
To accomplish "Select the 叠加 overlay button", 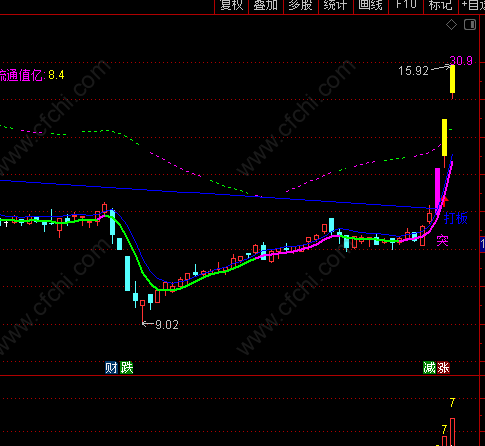I will tap(266, 6).
